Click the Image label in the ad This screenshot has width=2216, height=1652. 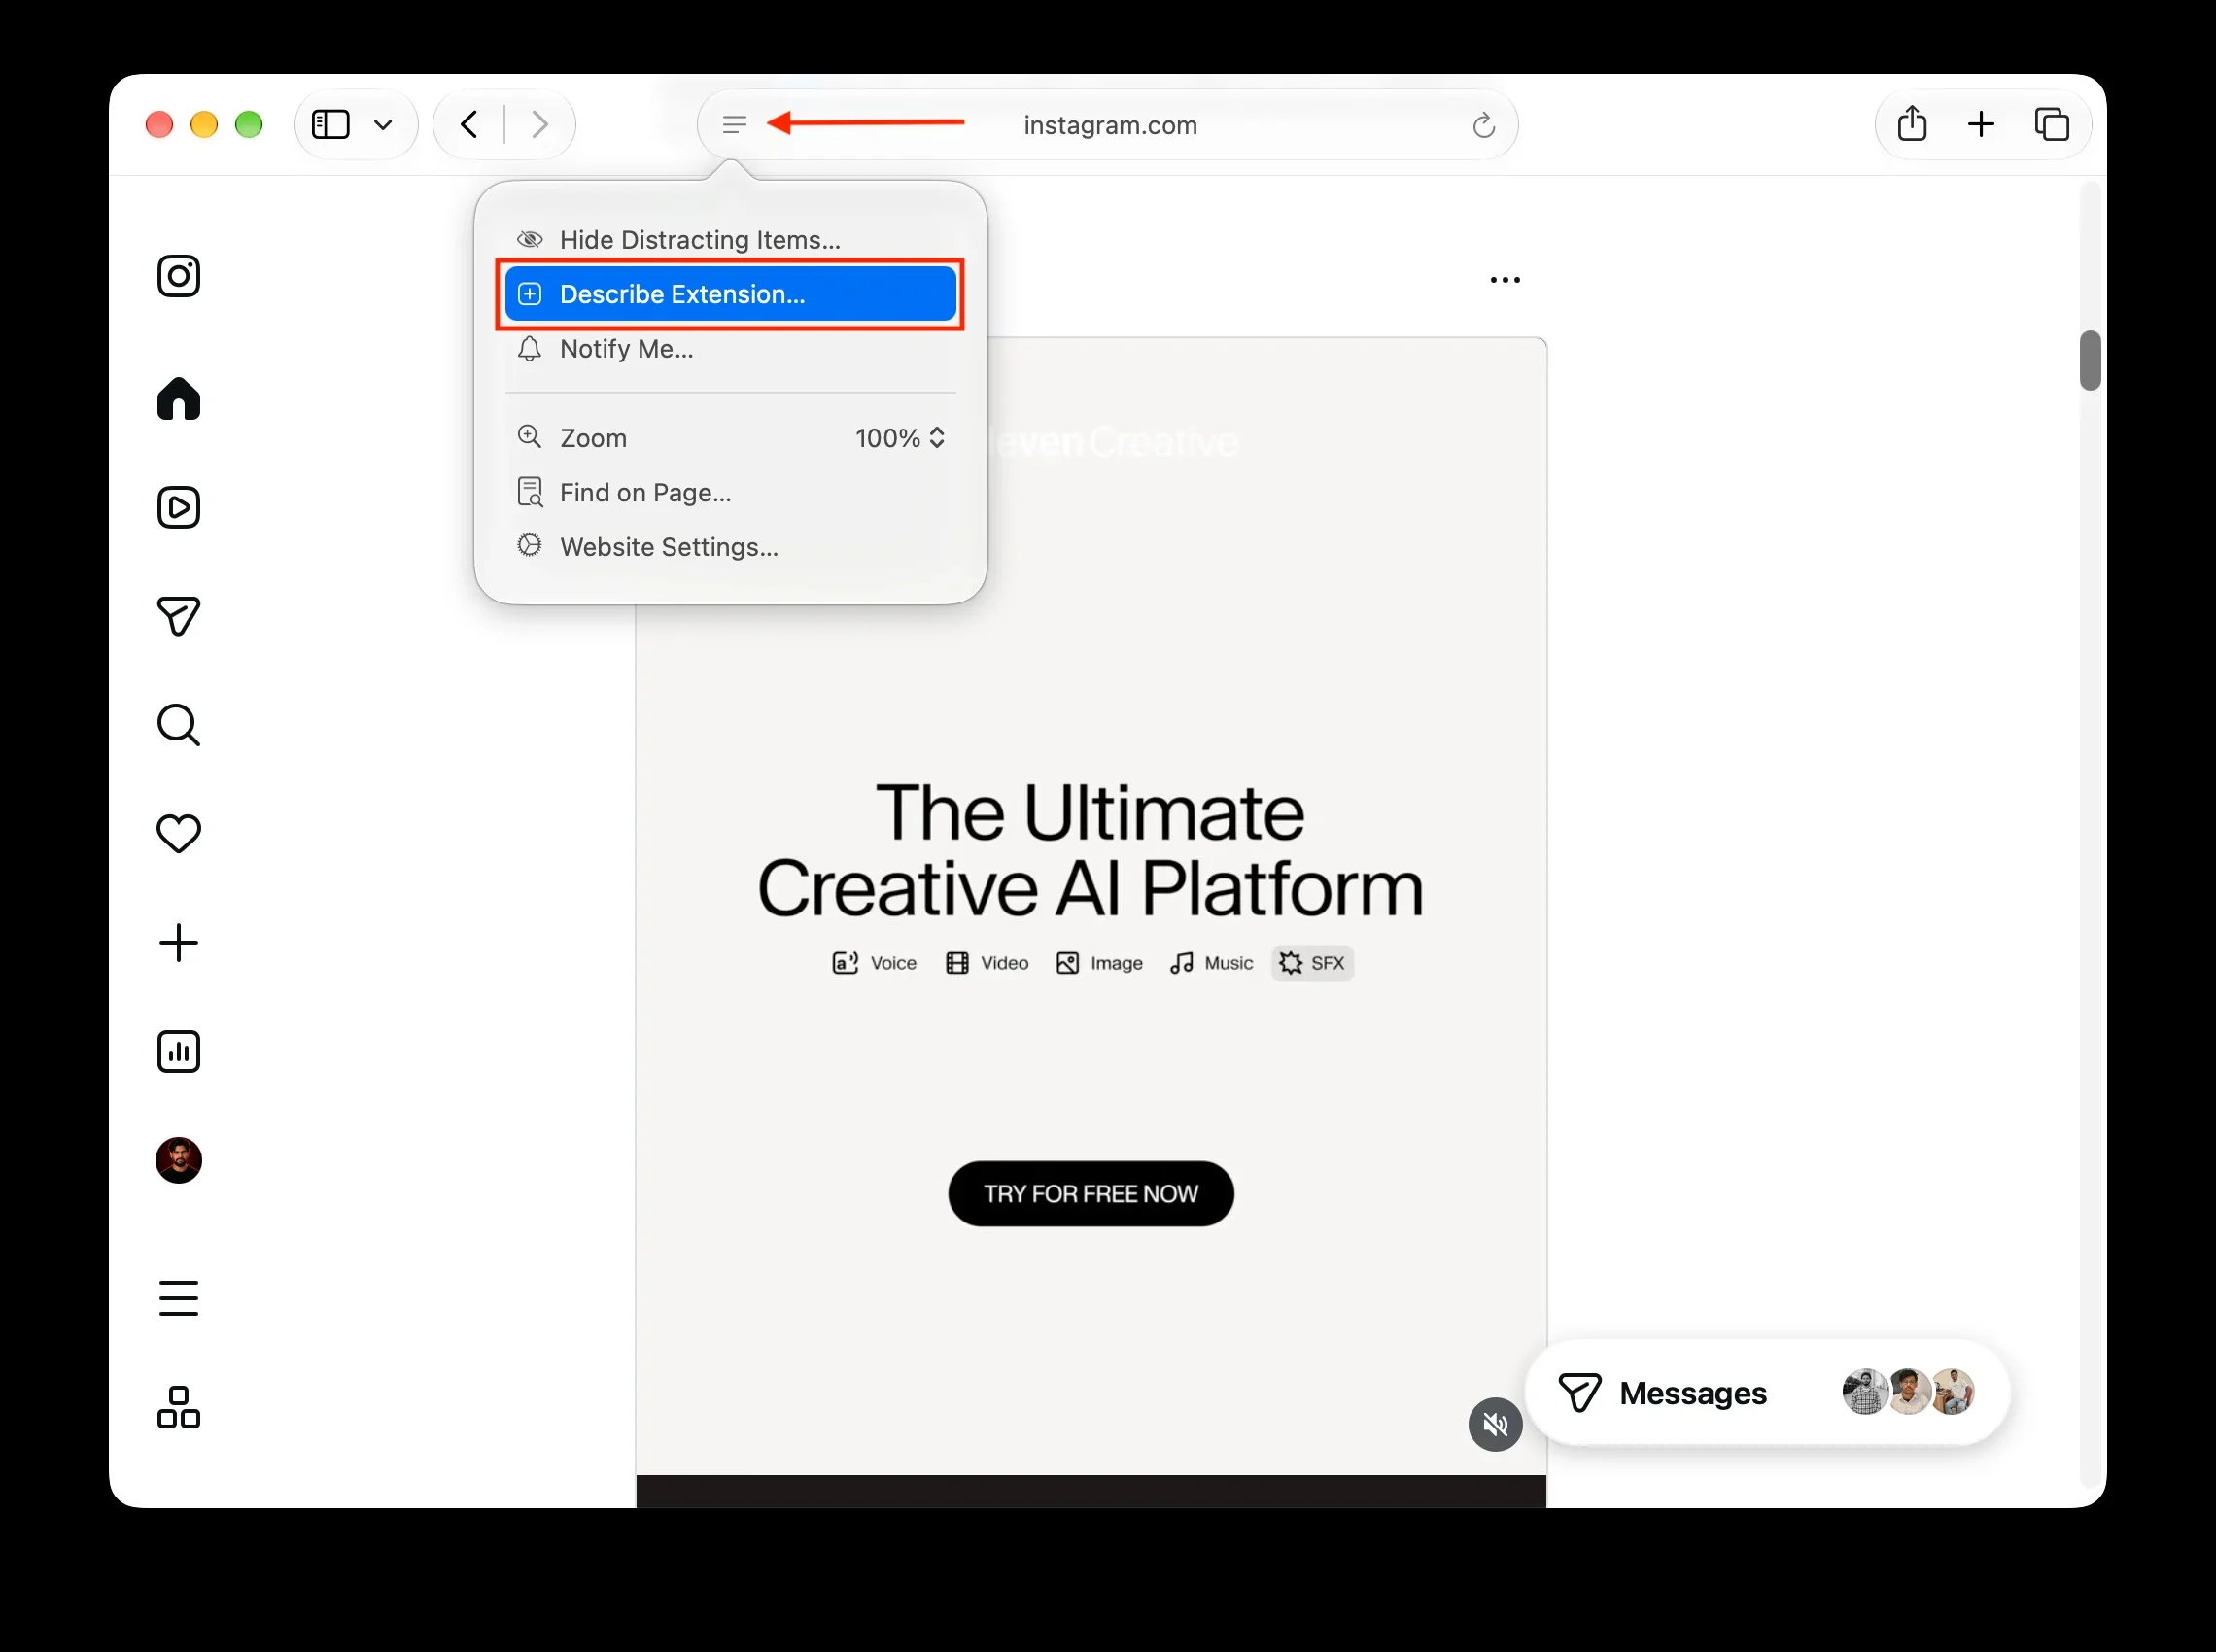1116,963
